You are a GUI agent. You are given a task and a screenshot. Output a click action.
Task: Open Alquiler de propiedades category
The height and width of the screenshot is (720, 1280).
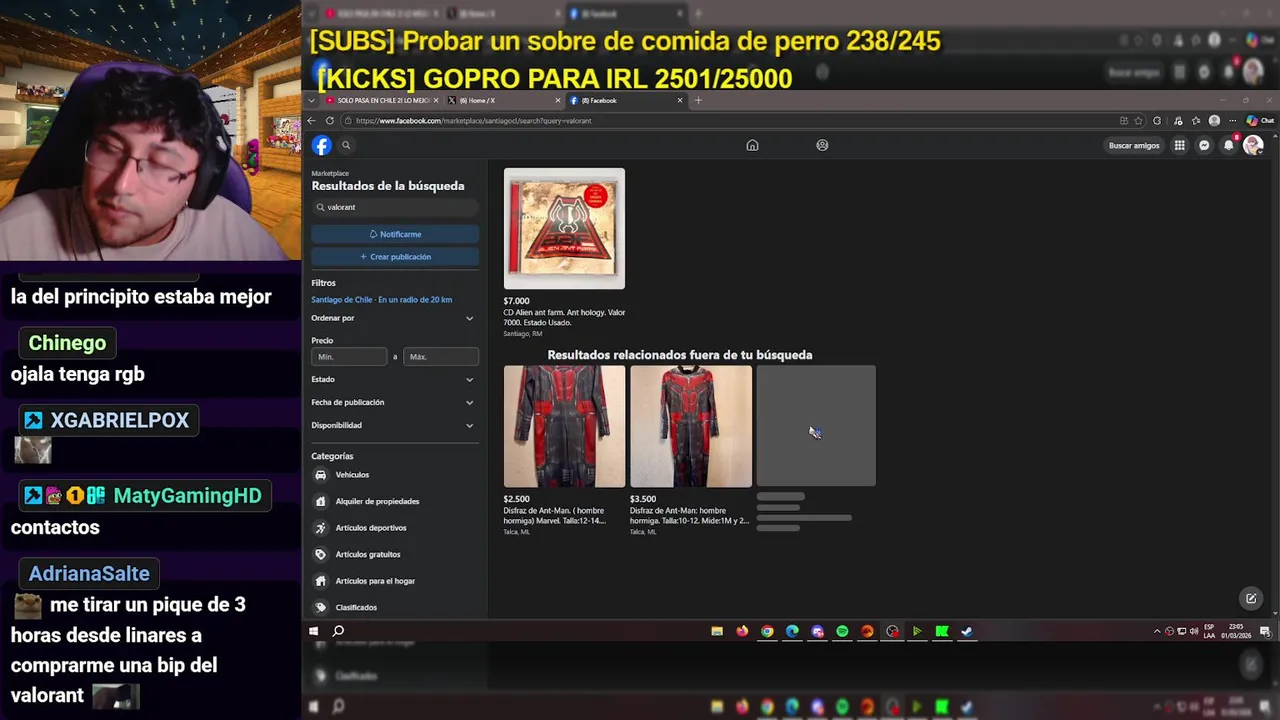[x=394, y=501]
